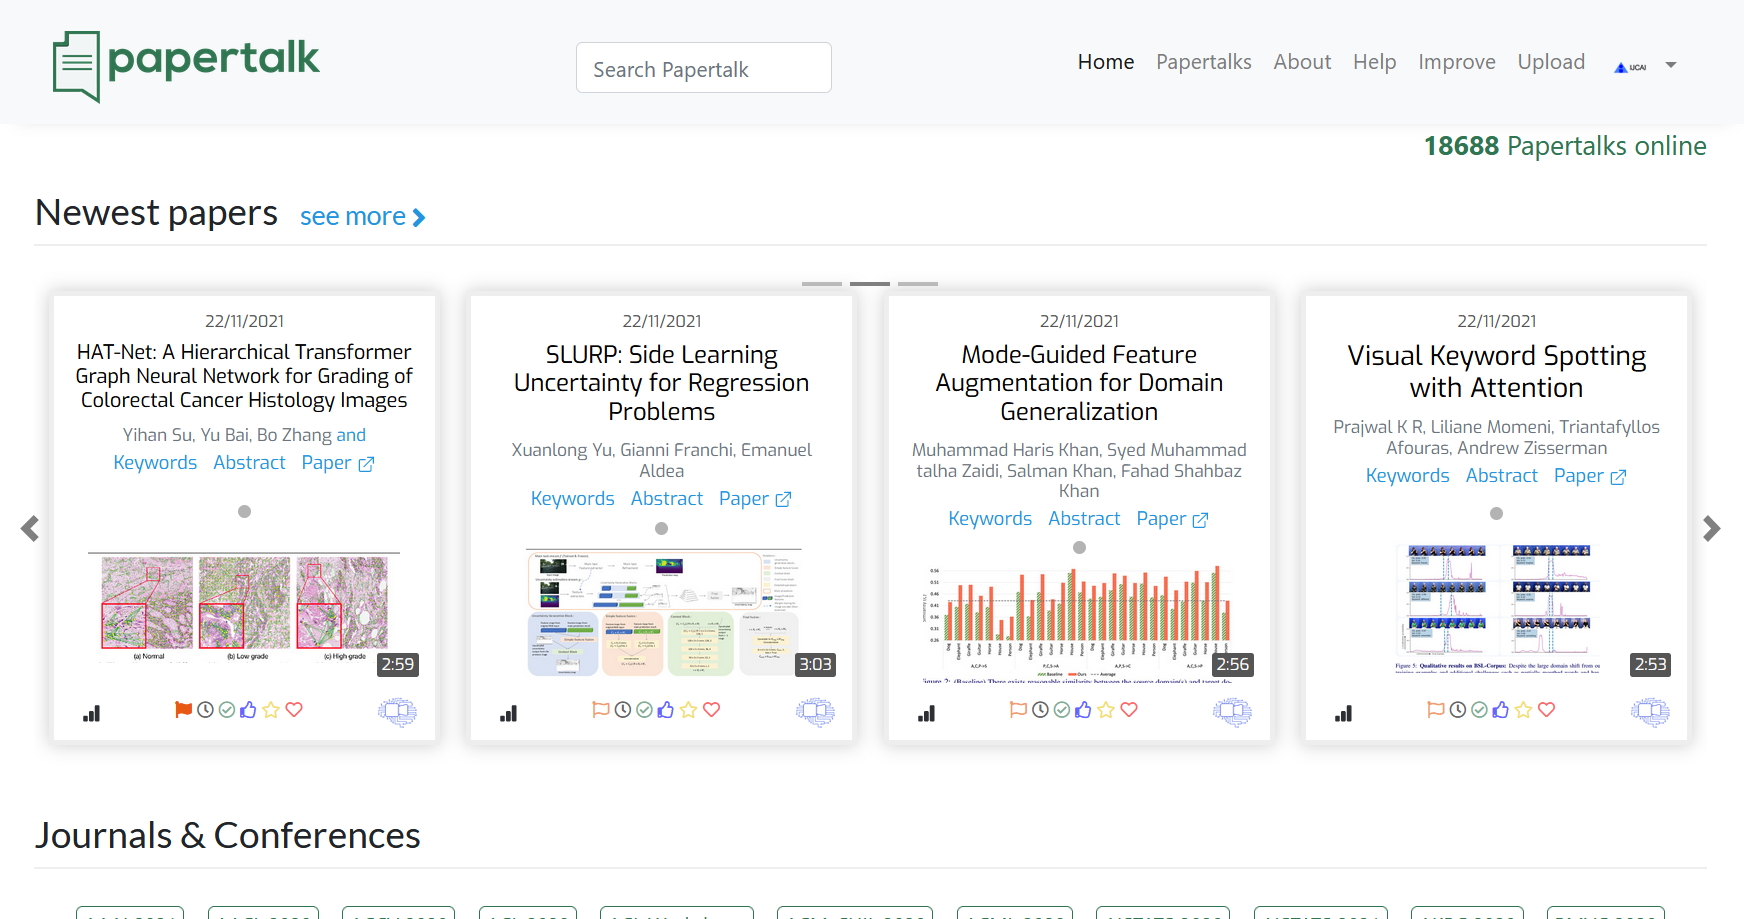Screen dimensions: 1744x919
Task: Go to previous papers with left carousel arrow
Action: tap(30, 528)
